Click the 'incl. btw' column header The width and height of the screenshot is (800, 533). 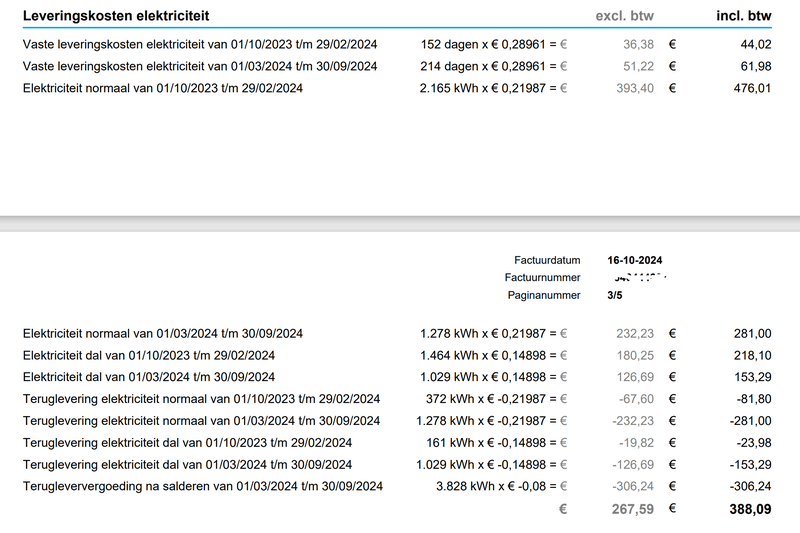[744, 16]
